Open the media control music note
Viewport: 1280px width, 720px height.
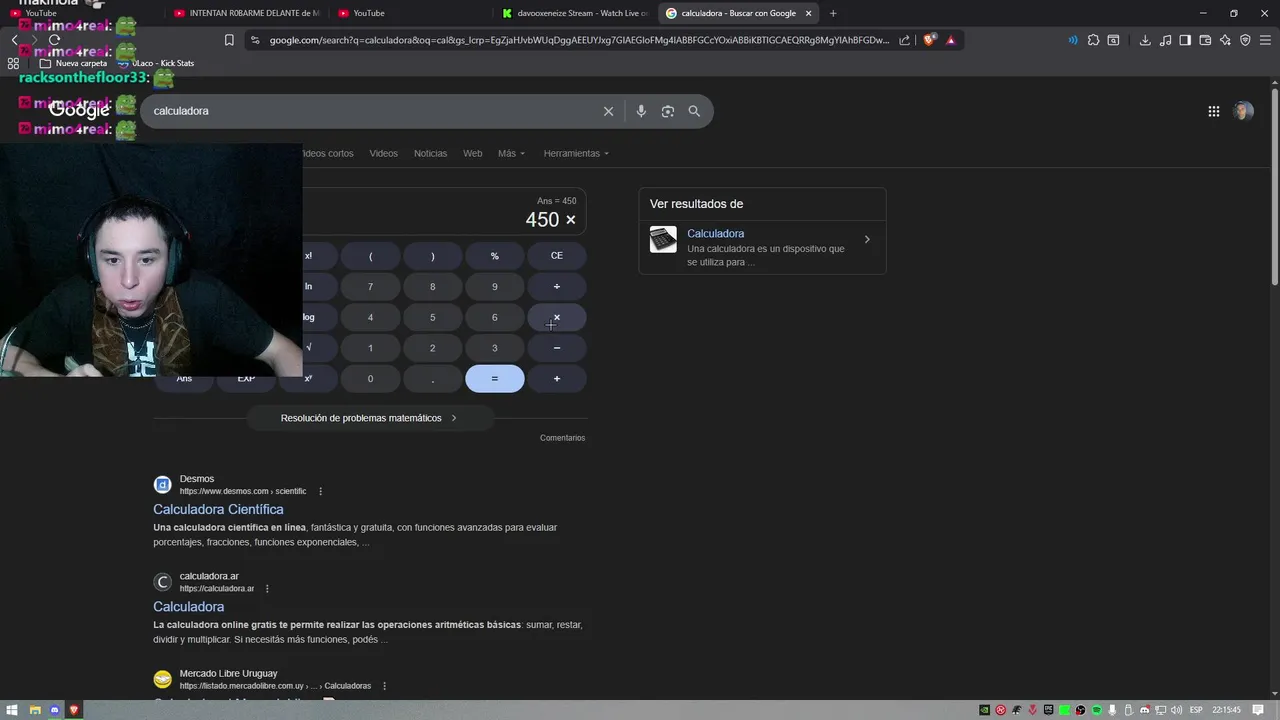pyautogui.click(x=1166, y=40)
